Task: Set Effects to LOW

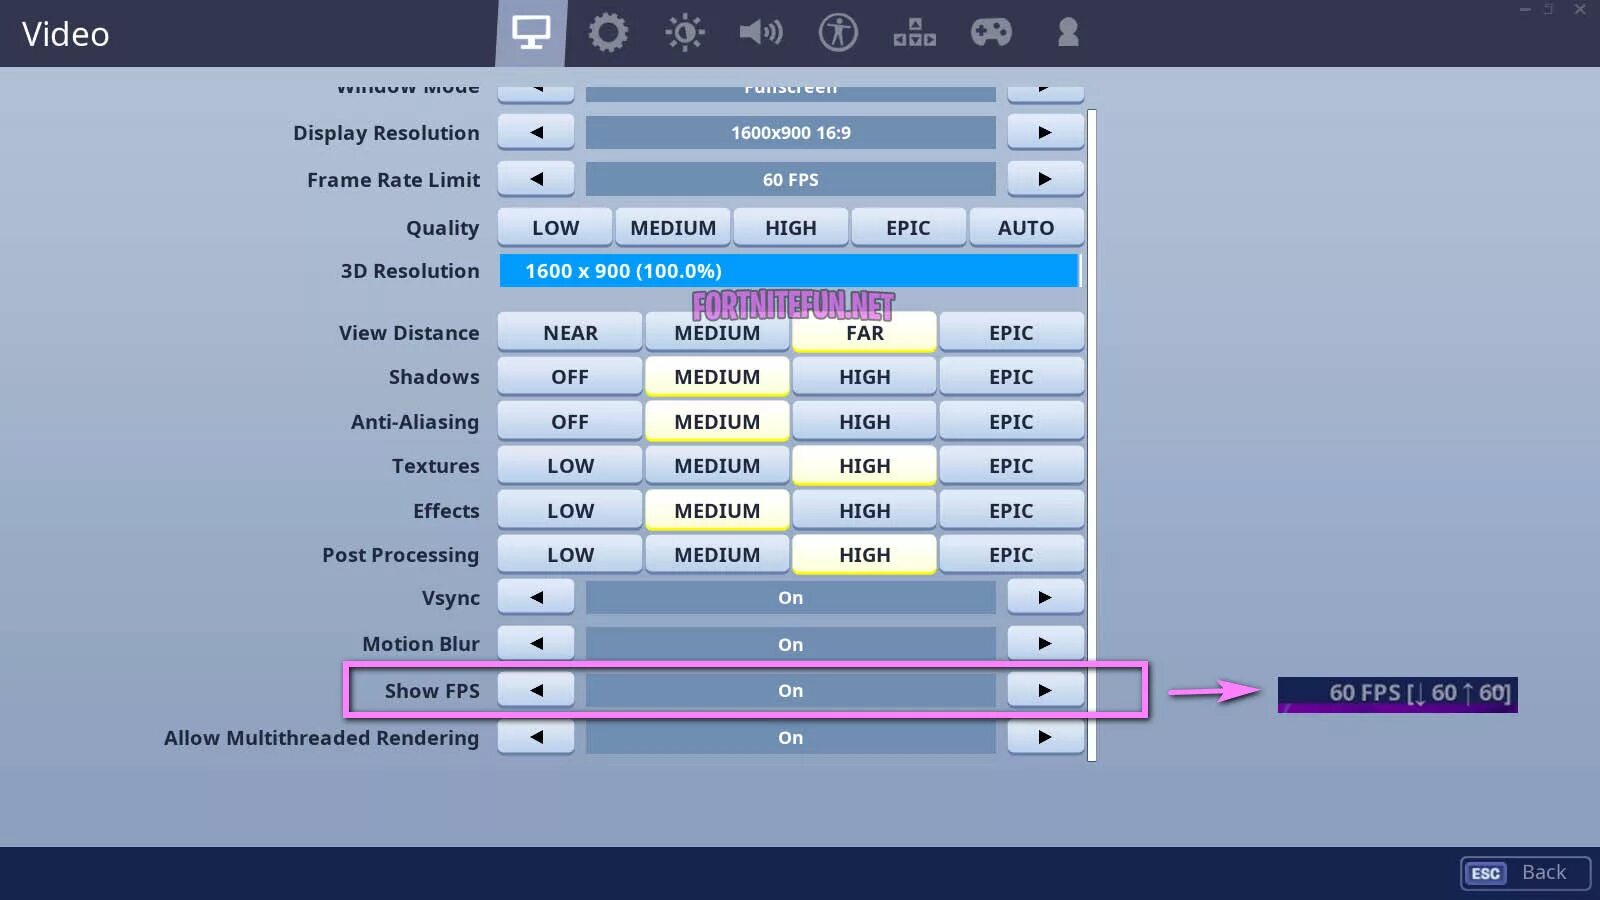Action: 570,510
